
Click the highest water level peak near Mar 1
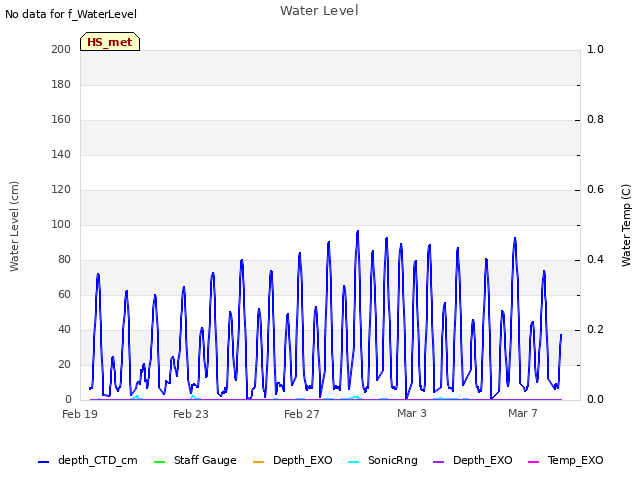[358, 231]
